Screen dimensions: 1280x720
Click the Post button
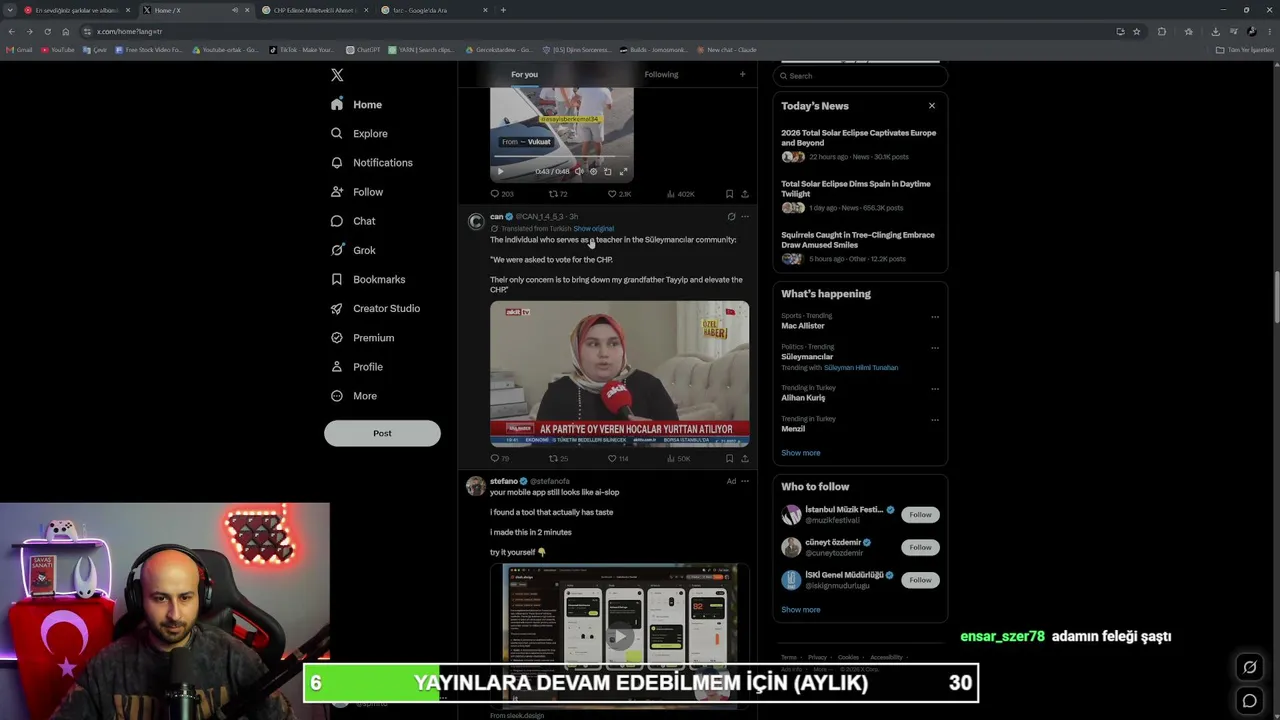coord(382,433)
